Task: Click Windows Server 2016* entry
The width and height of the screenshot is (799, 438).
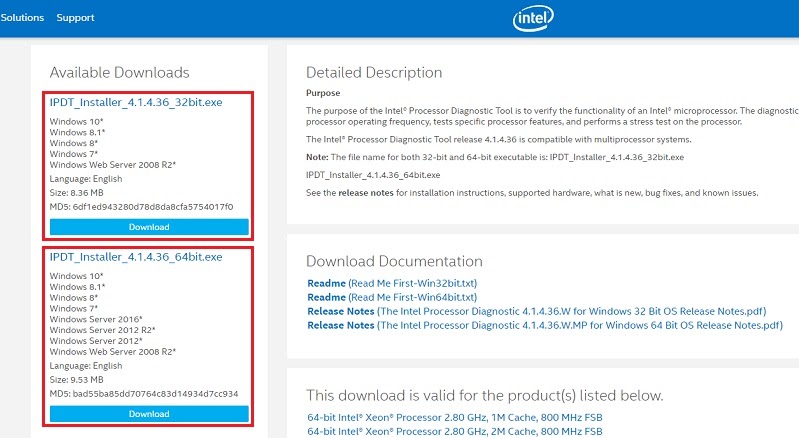Action: coord(96,319)
